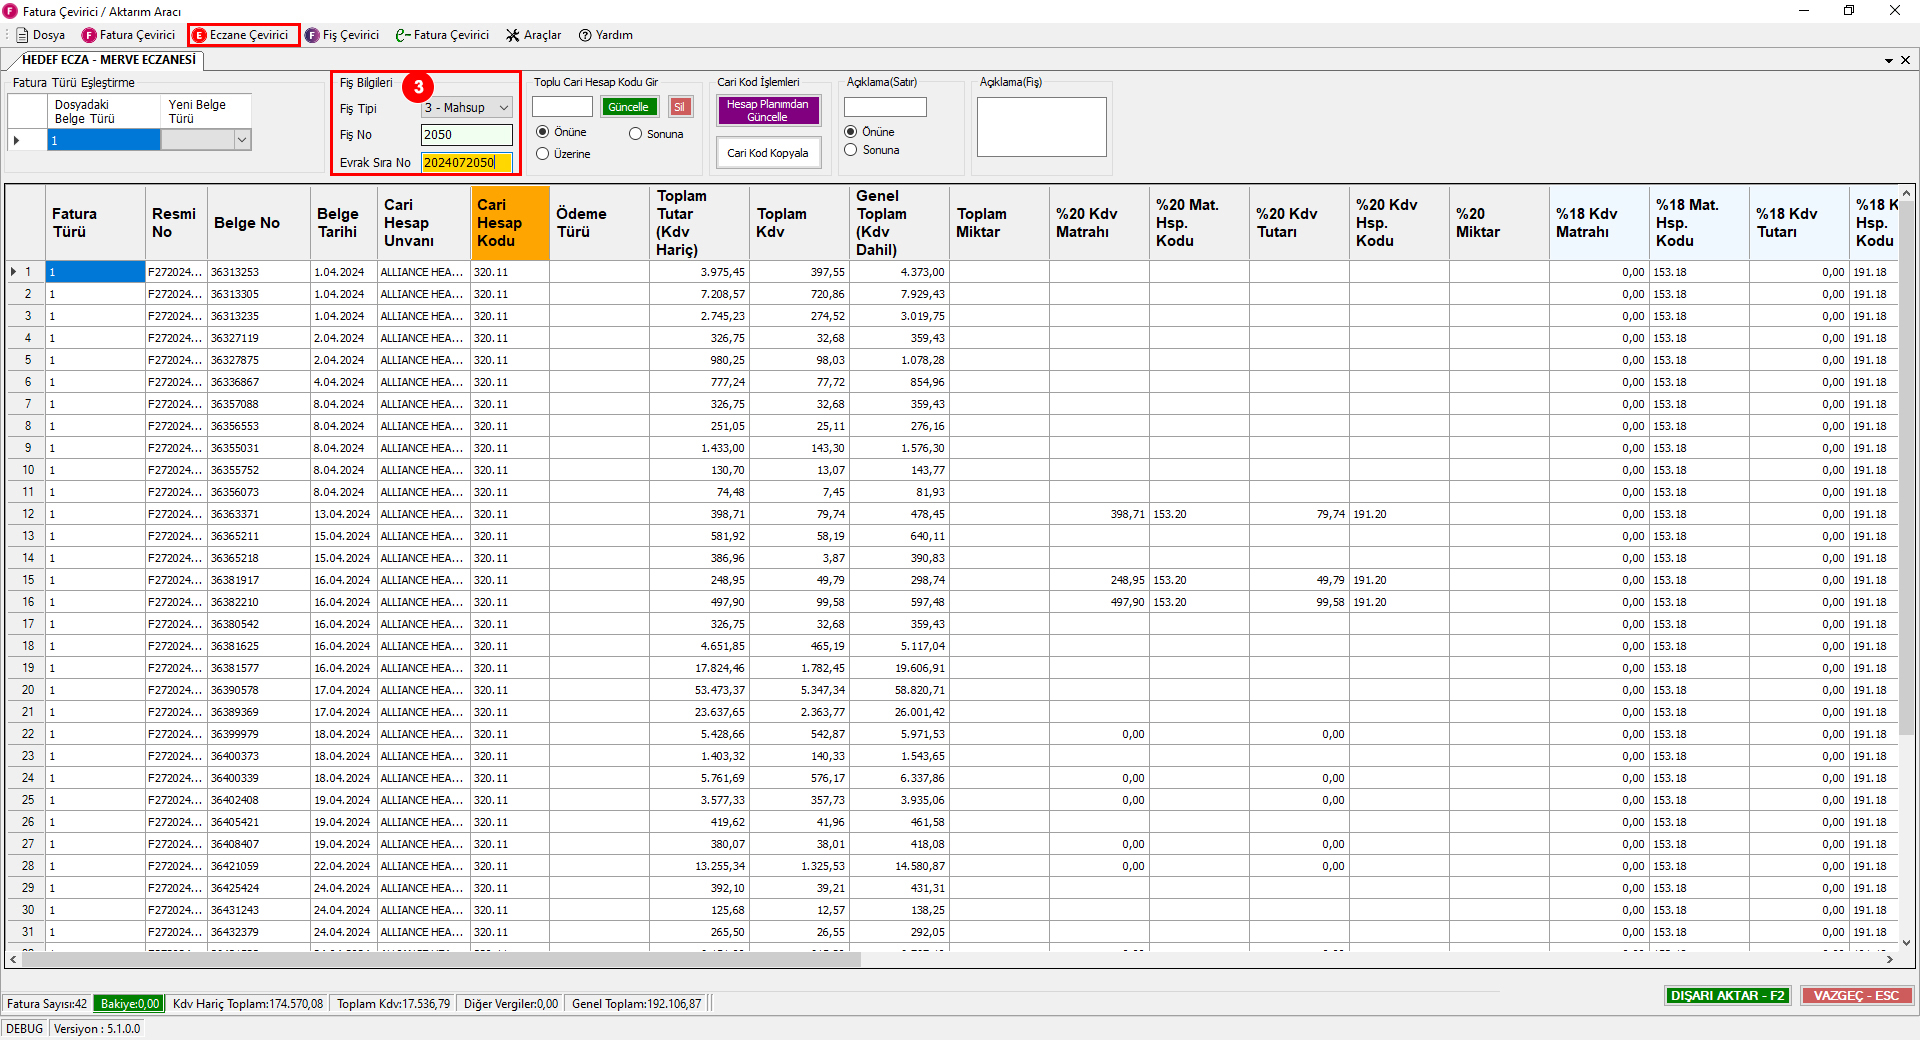Click the Diğer Vergiler:0,00 status entry
This screenshot has height=1040, width=1920.
coord(510,1004)
